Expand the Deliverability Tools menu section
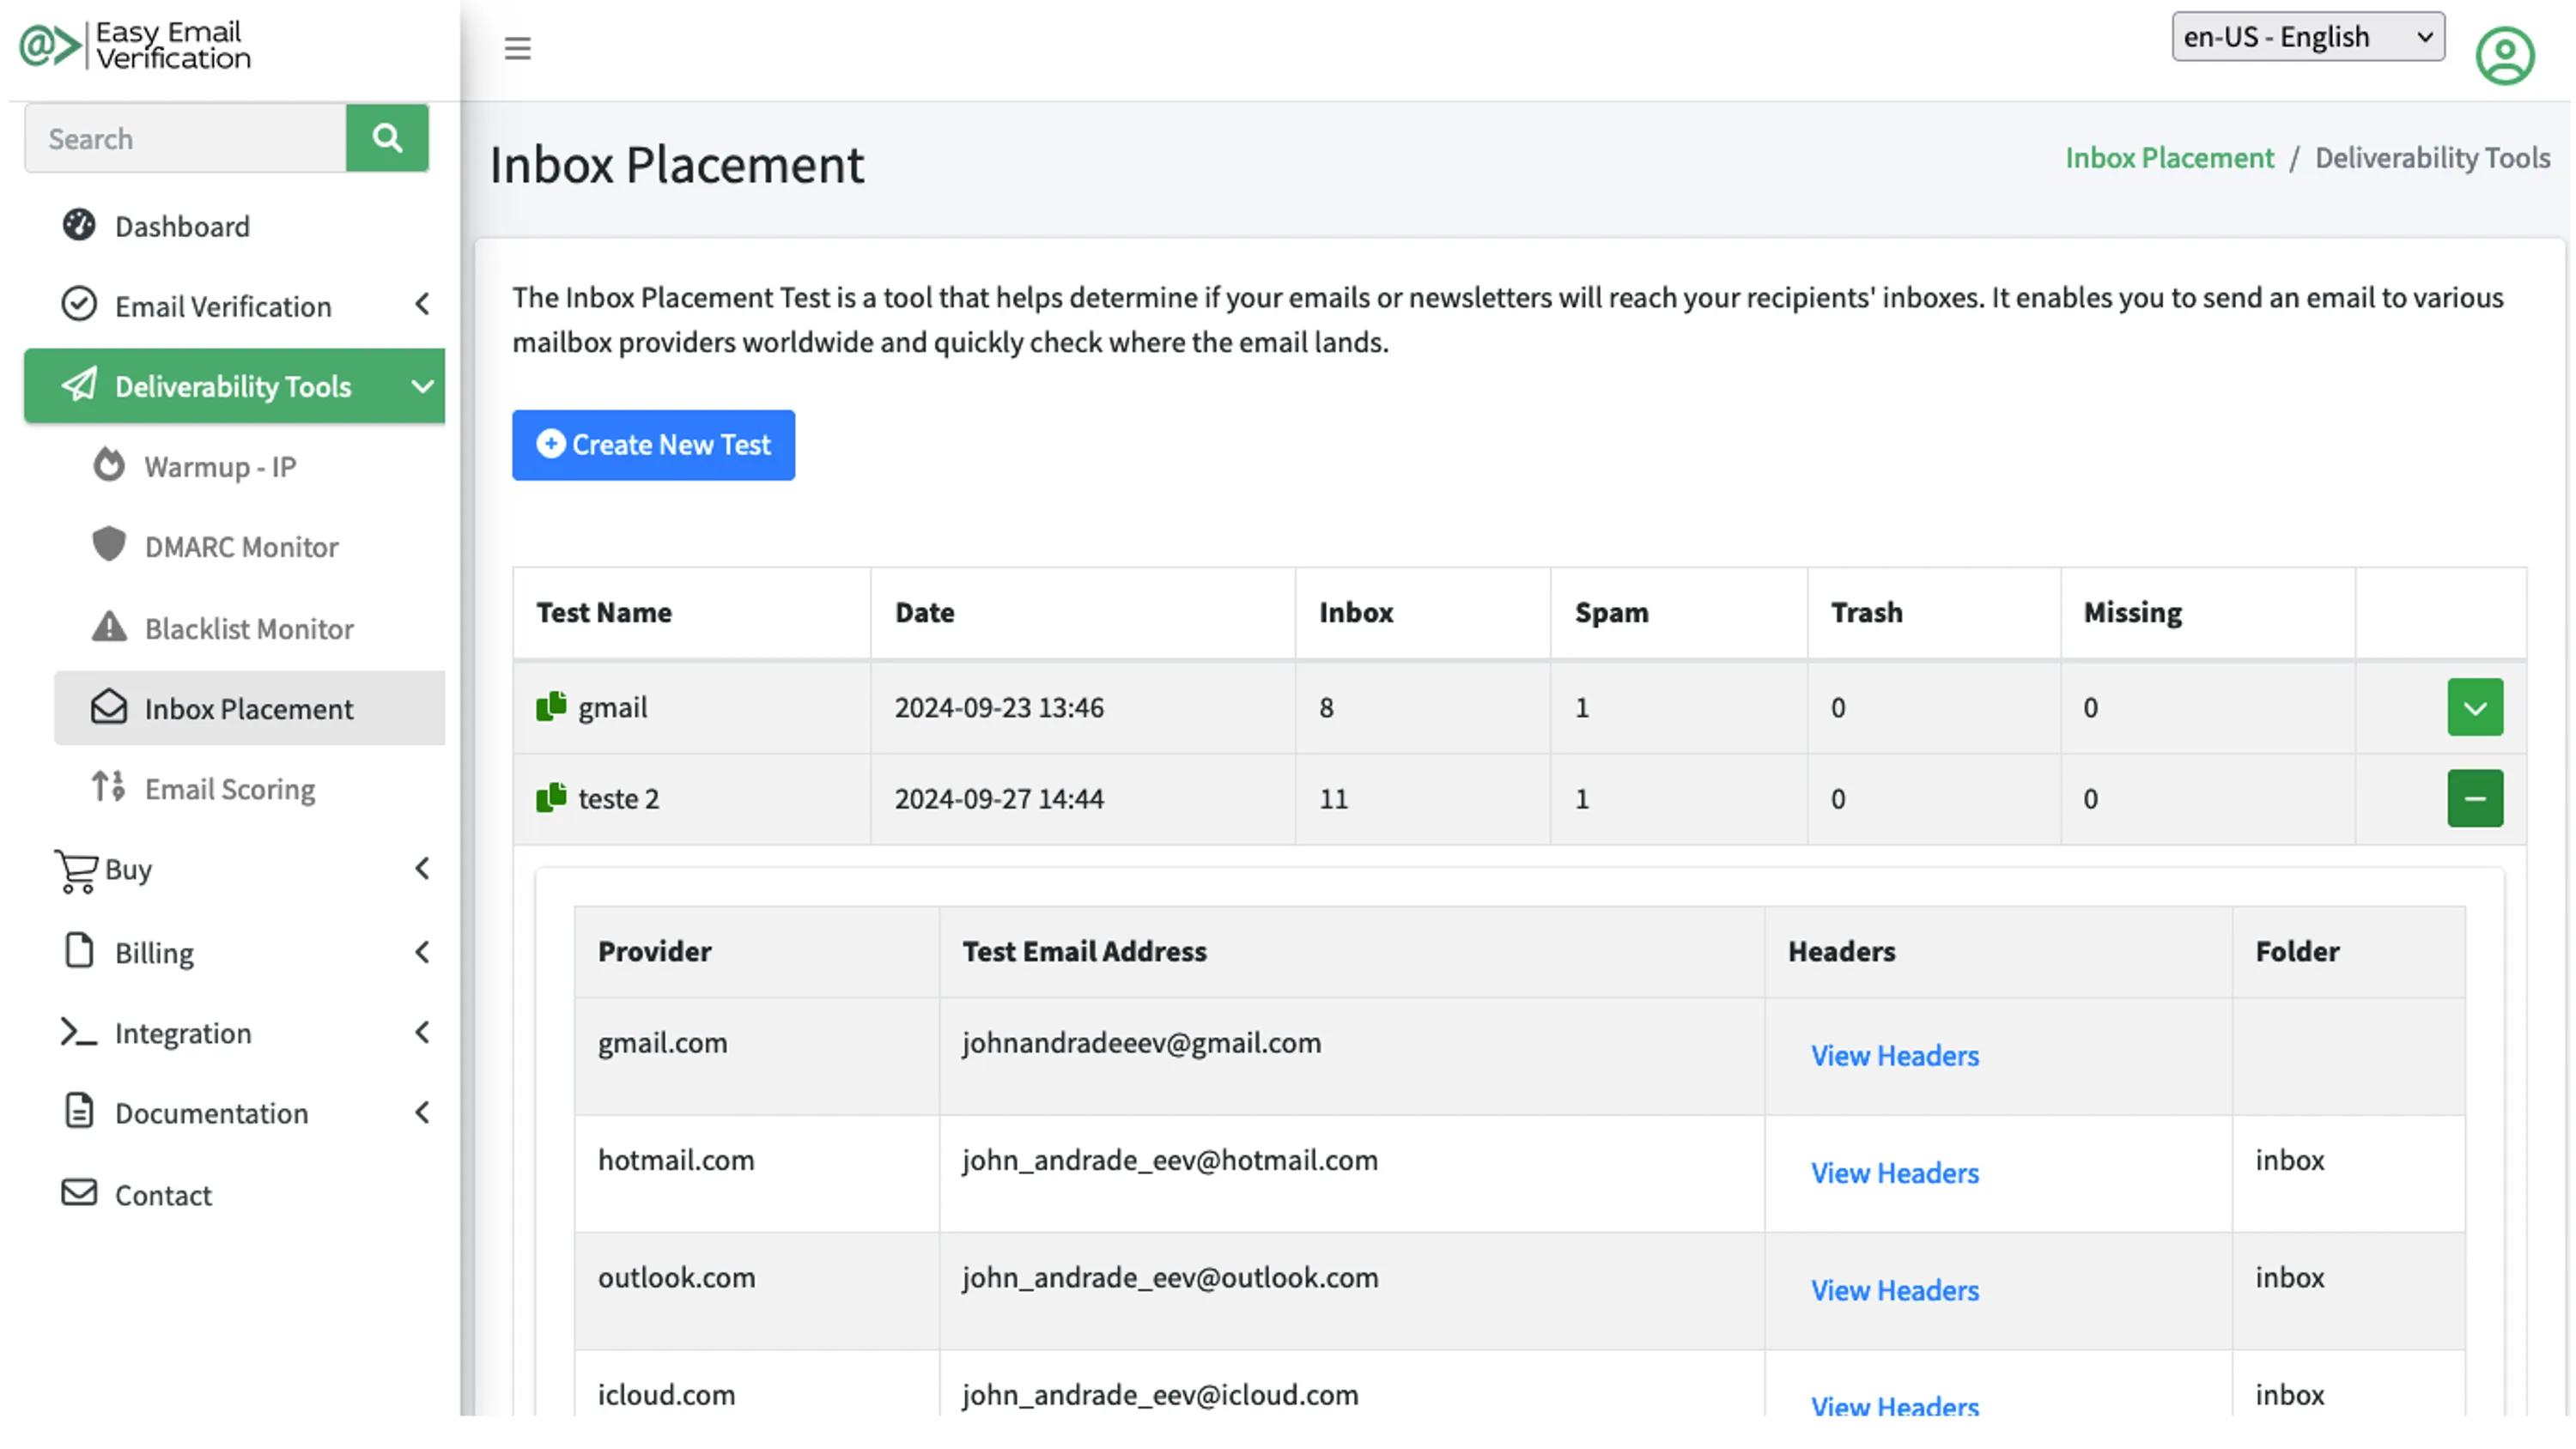 tap(234, 384)
